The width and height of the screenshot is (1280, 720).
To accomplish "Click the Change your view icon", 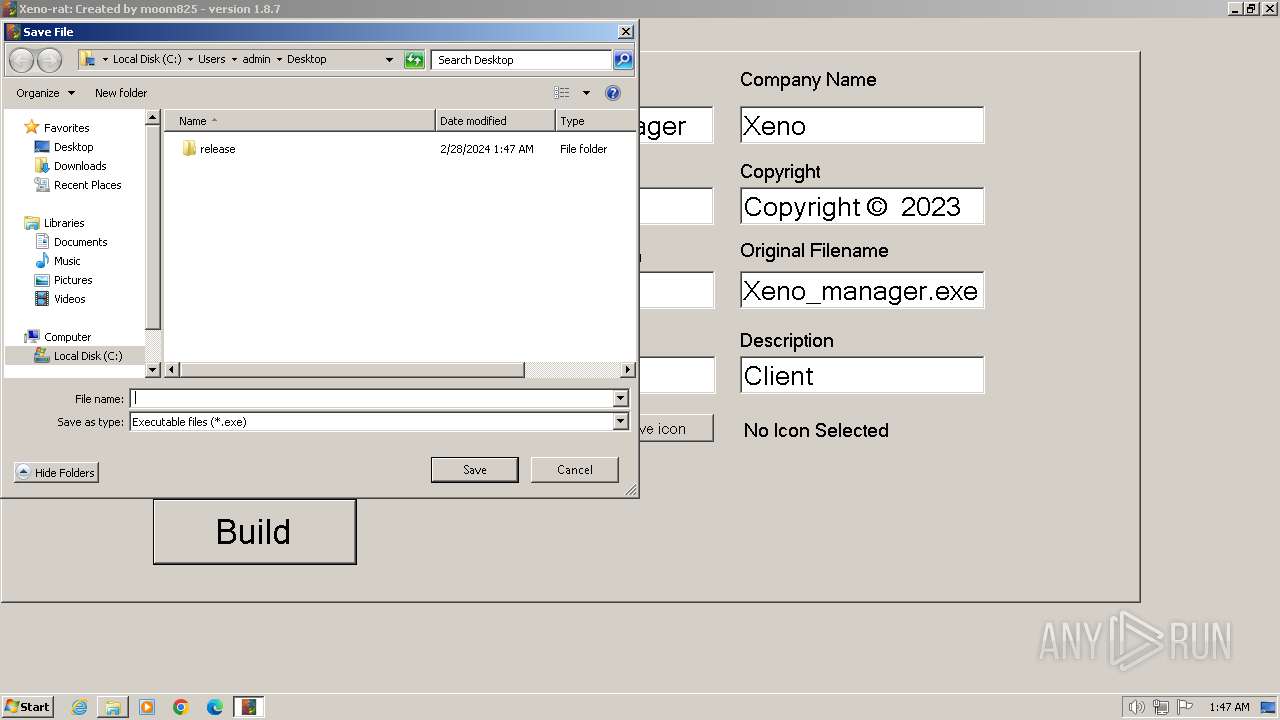I will tap(562, 93).
